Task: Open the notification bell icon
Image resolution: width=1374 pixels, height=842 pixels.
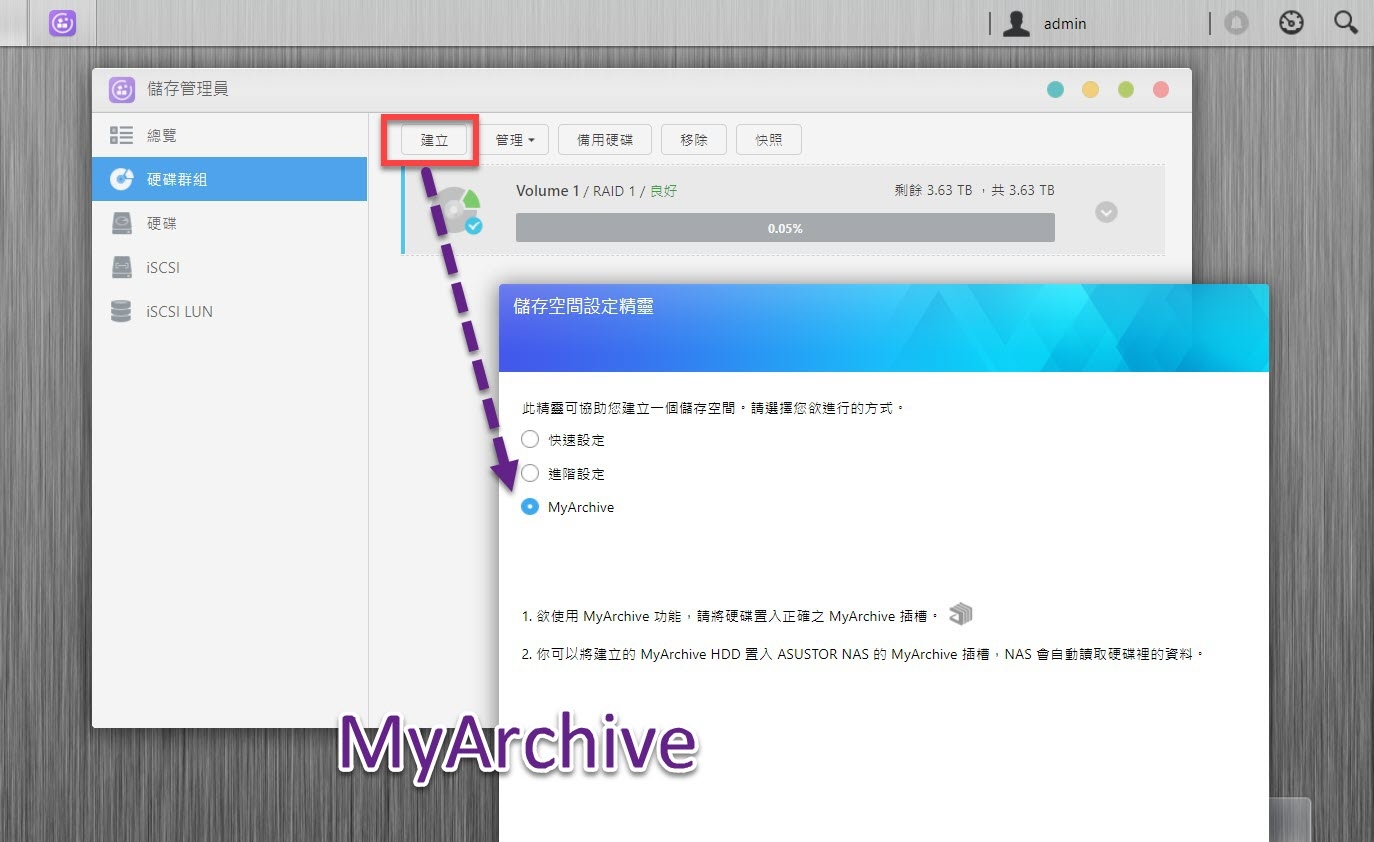Action: pos(1237,23)
